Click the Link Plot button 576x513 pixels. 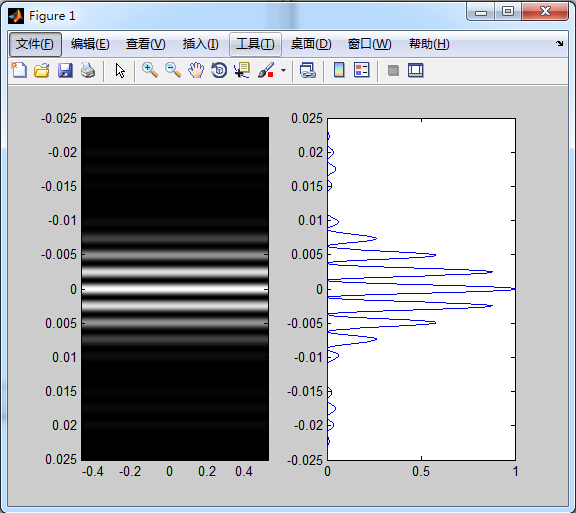[x=308, y=70]
